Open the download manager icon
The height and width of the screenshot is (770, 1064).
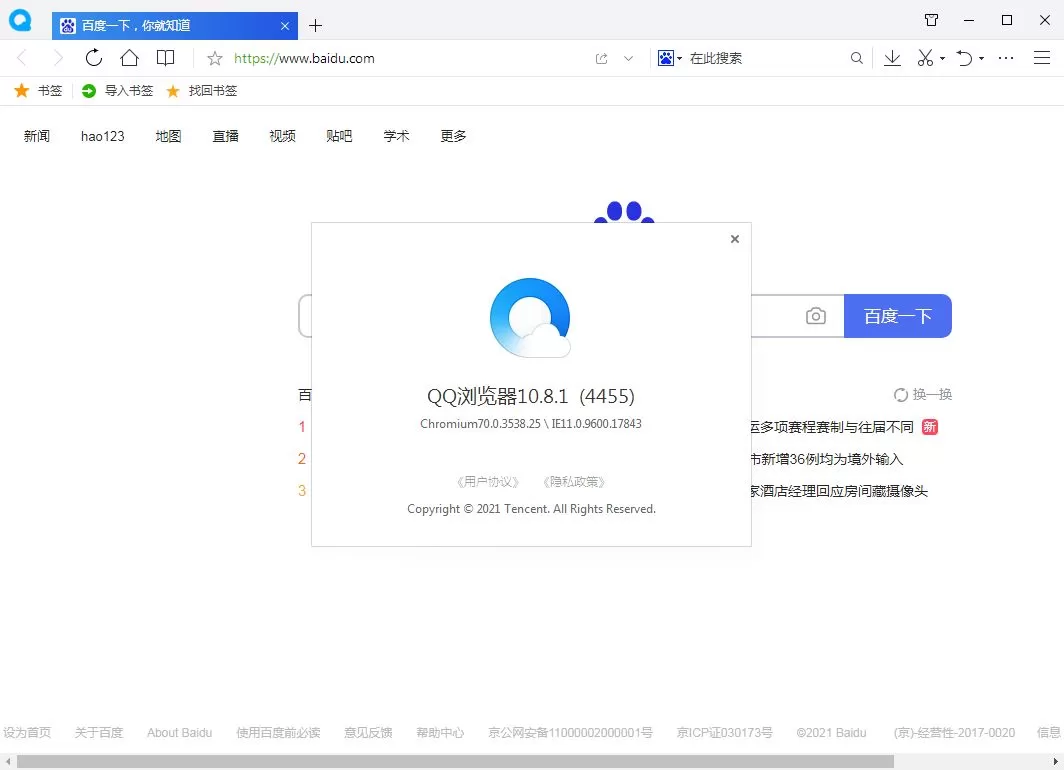tap(891, 58)
